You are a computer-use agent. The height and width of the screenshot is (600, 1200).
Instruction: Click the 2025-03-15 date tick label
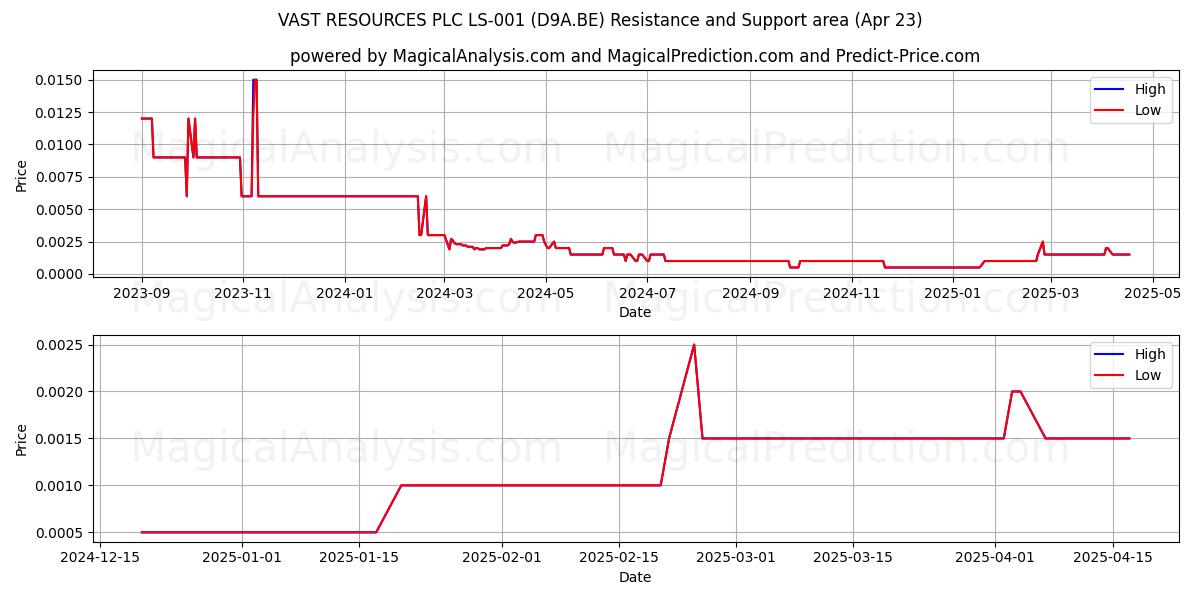click(854, 558)
